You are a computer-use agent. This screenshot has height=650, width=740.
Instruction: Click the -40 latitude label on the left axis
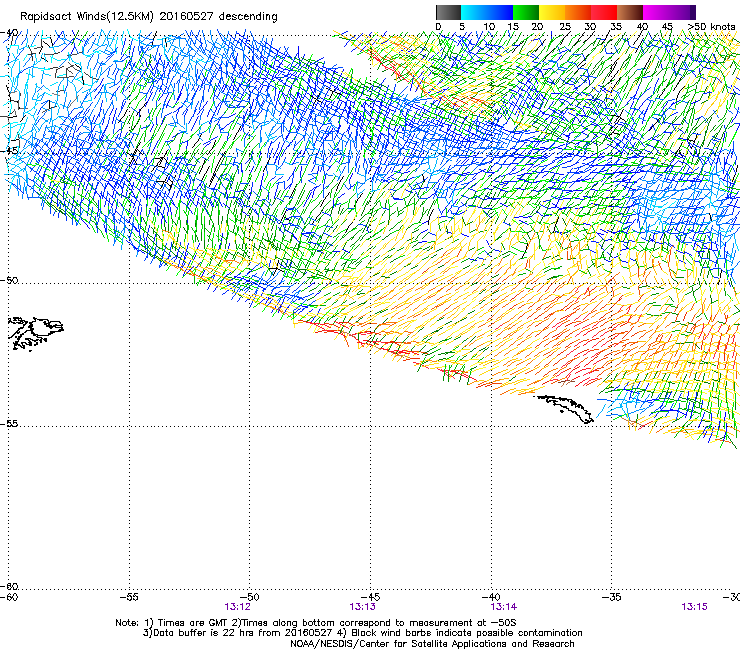(x=9, y=33)
